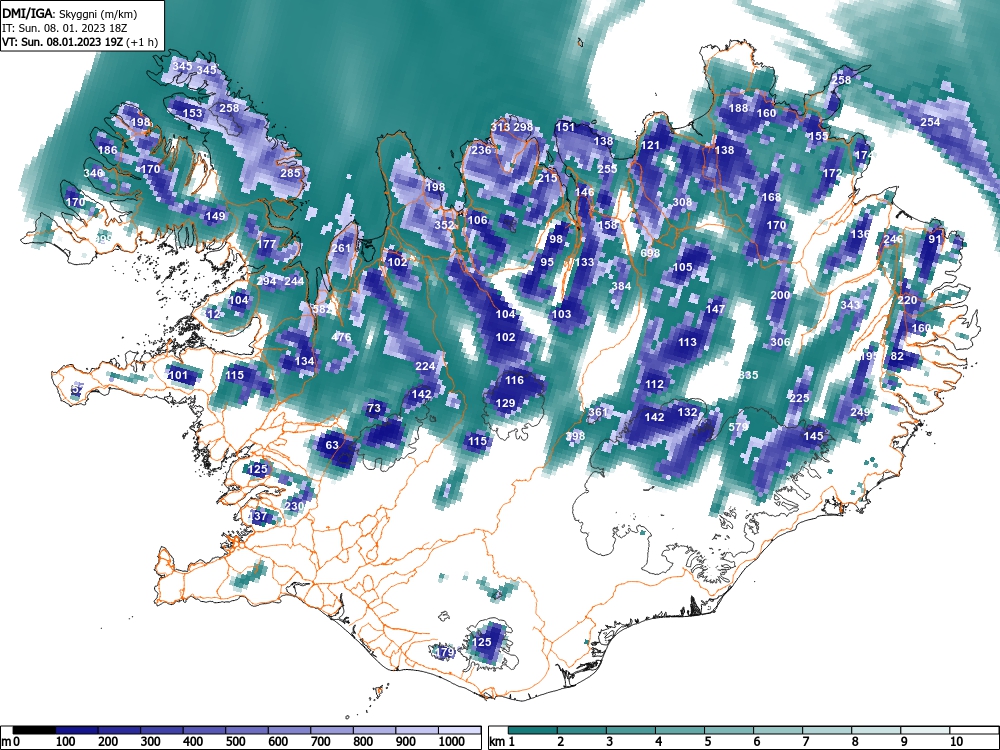Click the '10' label on the km legend
The image size is (1000, 750).
(x=955, y=742)
